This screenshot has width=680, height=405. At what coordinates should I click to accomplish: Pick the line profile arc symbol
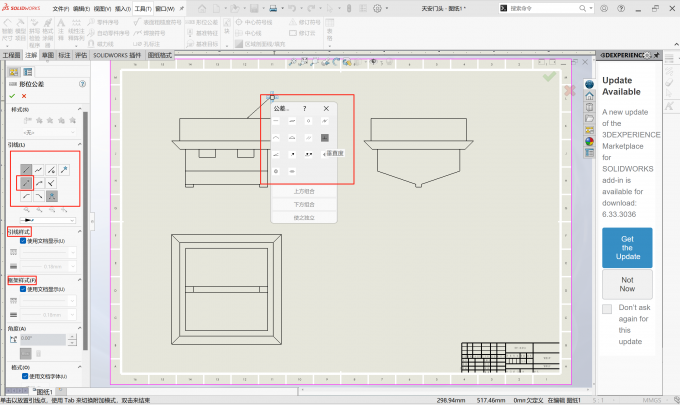pyautogui.click(x=276, y=137)
